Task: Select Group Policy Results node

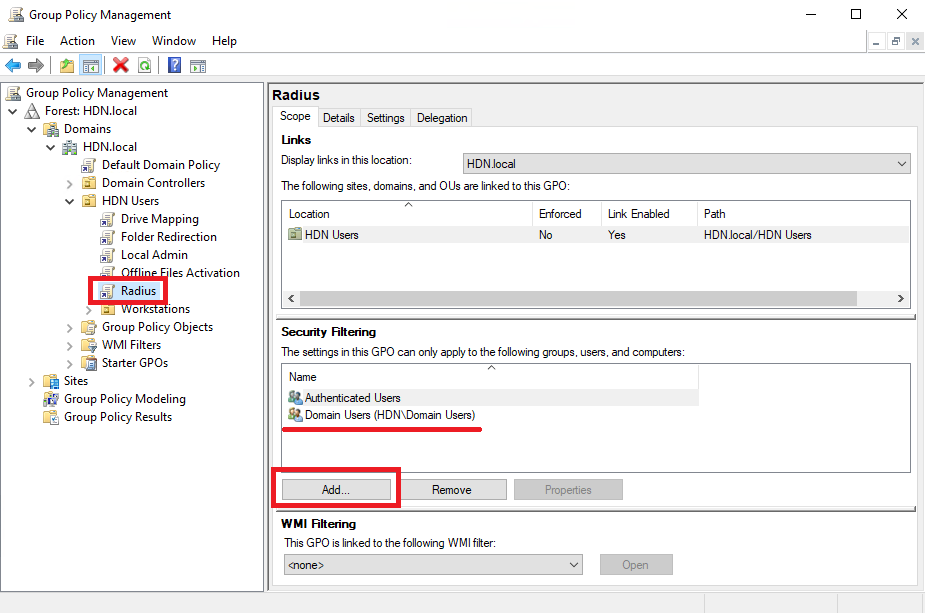Action: point(118,417)
